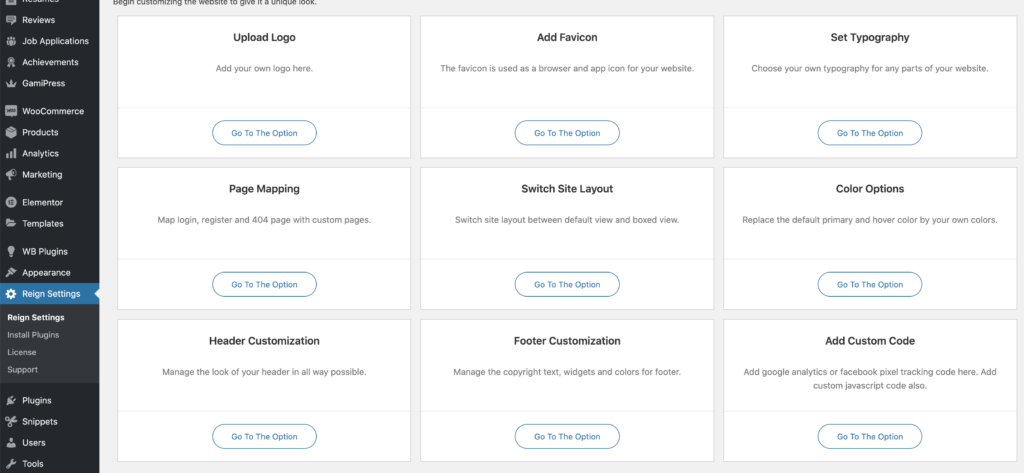Click the Switch Site Layout card title
The image size is (1024, 473).
coord(567,189)
